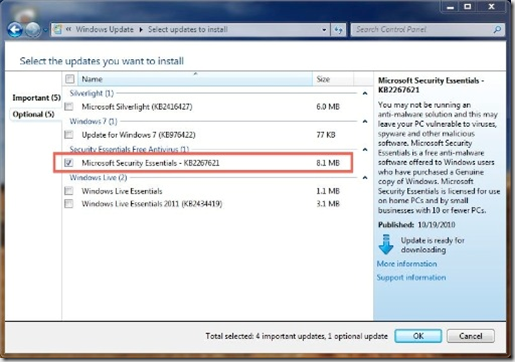This screenshot has height=362, width=515.
Task: Select the Microsoft Silverlight (KB2416427) row text
Action: coord(137,107)
